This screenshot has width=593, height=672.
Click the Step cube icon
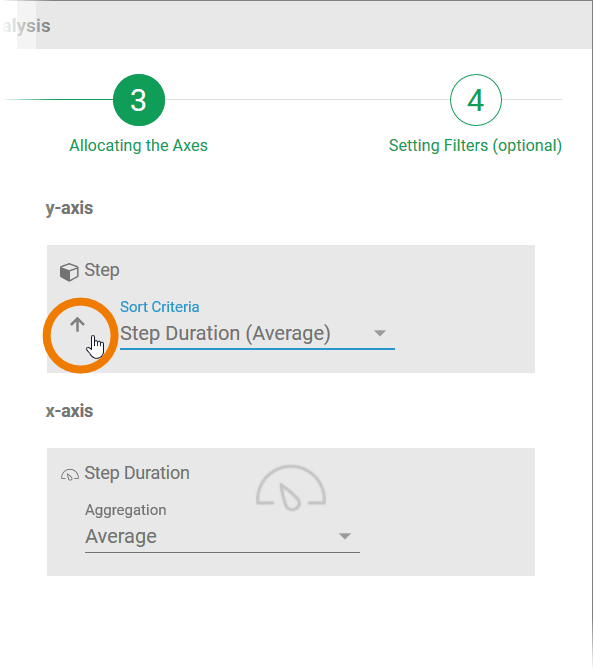(x=69, y=272)
